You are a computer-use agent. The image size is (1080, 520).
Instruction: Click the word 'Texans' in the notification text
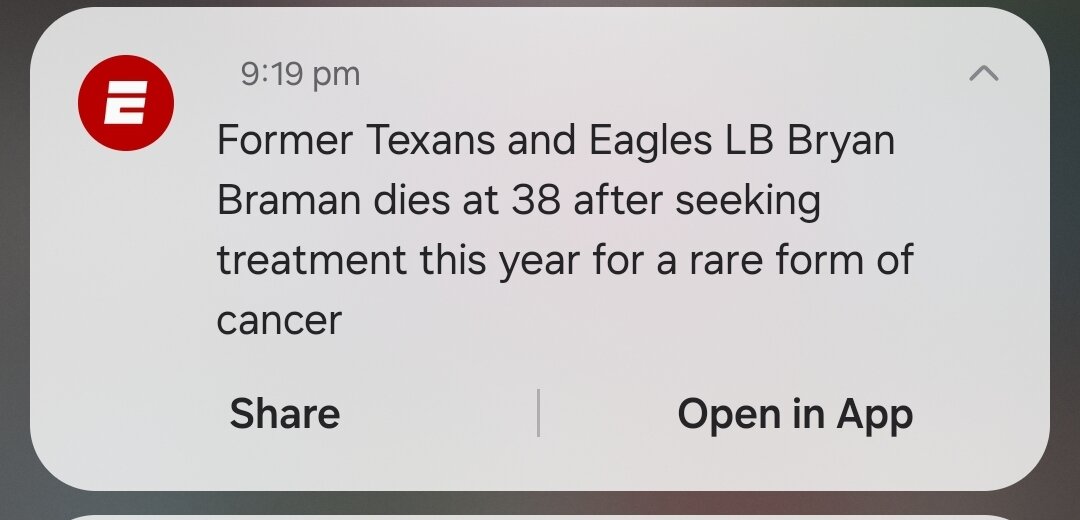coord(430,141)
